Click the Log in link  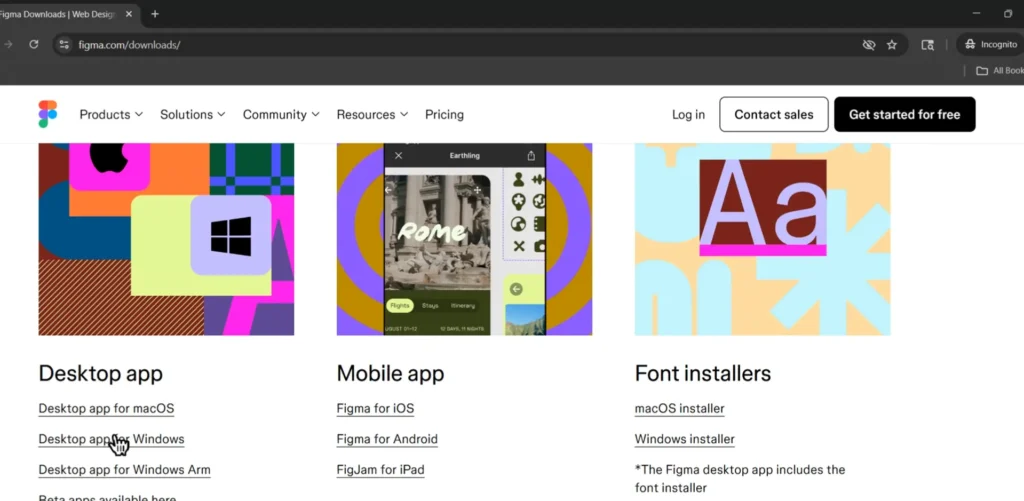pos(688,115)
